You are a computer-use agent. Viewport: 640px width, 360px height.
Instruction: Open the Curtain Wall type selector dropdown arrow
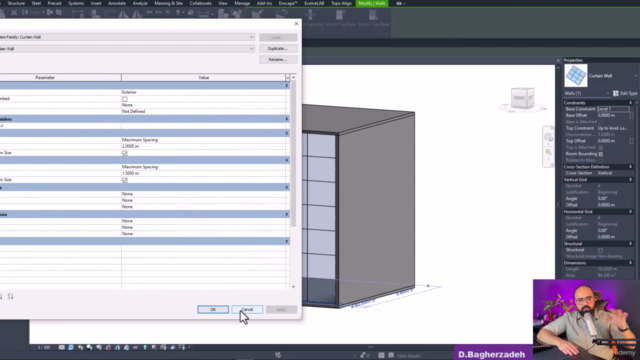click(635, 76)
